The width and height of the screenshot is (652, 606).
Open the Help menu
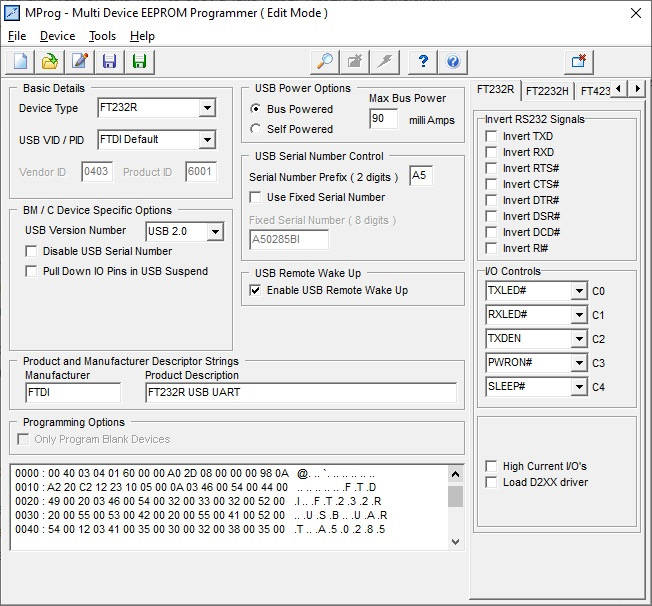(142, 36)
